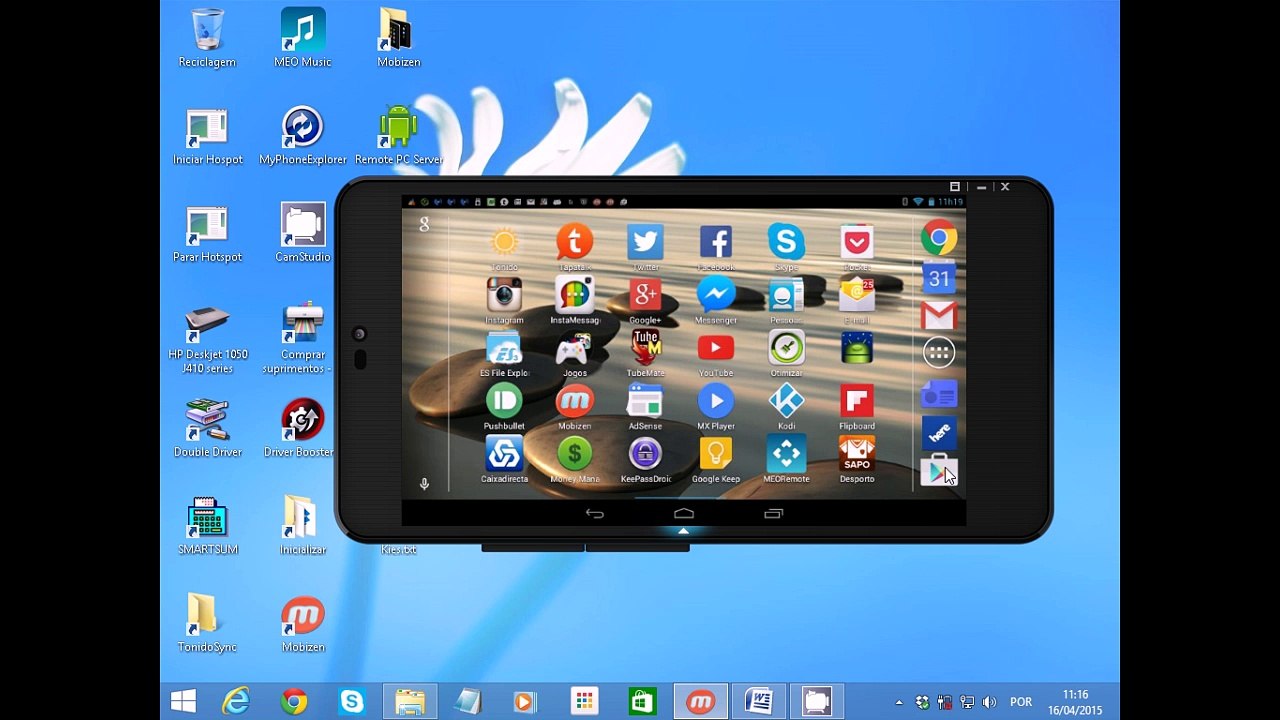Open File Explorer from the taskbar
This screenshot has height=720, width=1280.
[410, 701]
